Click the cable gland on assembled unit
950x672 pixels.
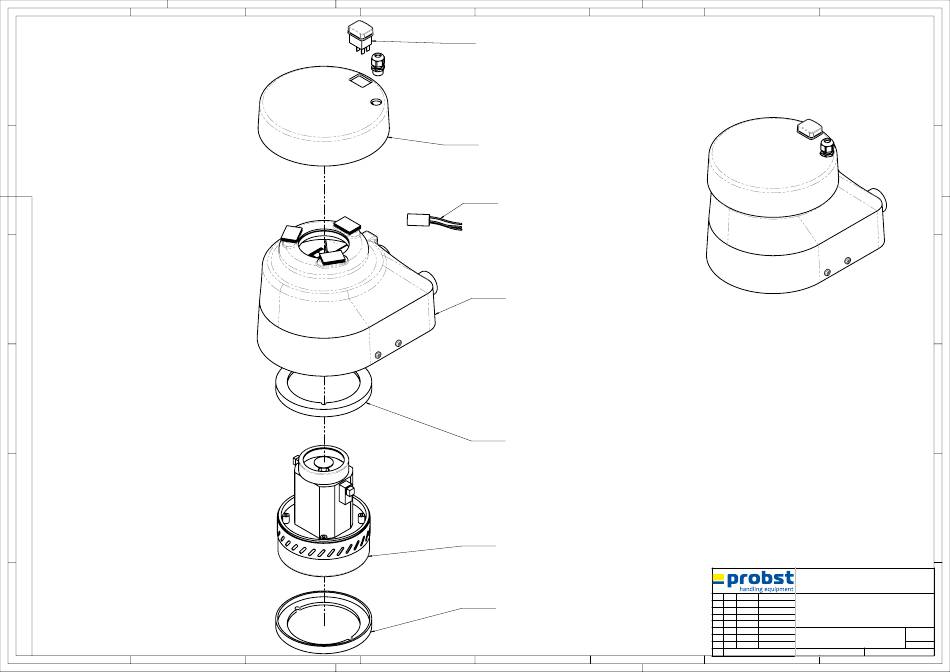[828, 149]
